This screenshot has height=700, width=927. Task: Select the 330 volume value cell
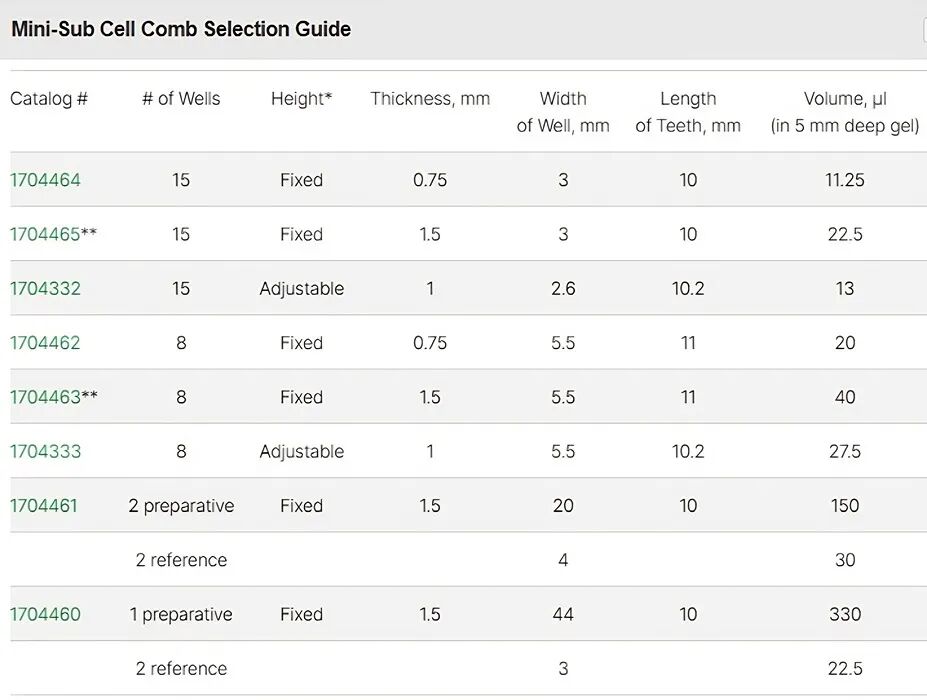click(845, 614)
